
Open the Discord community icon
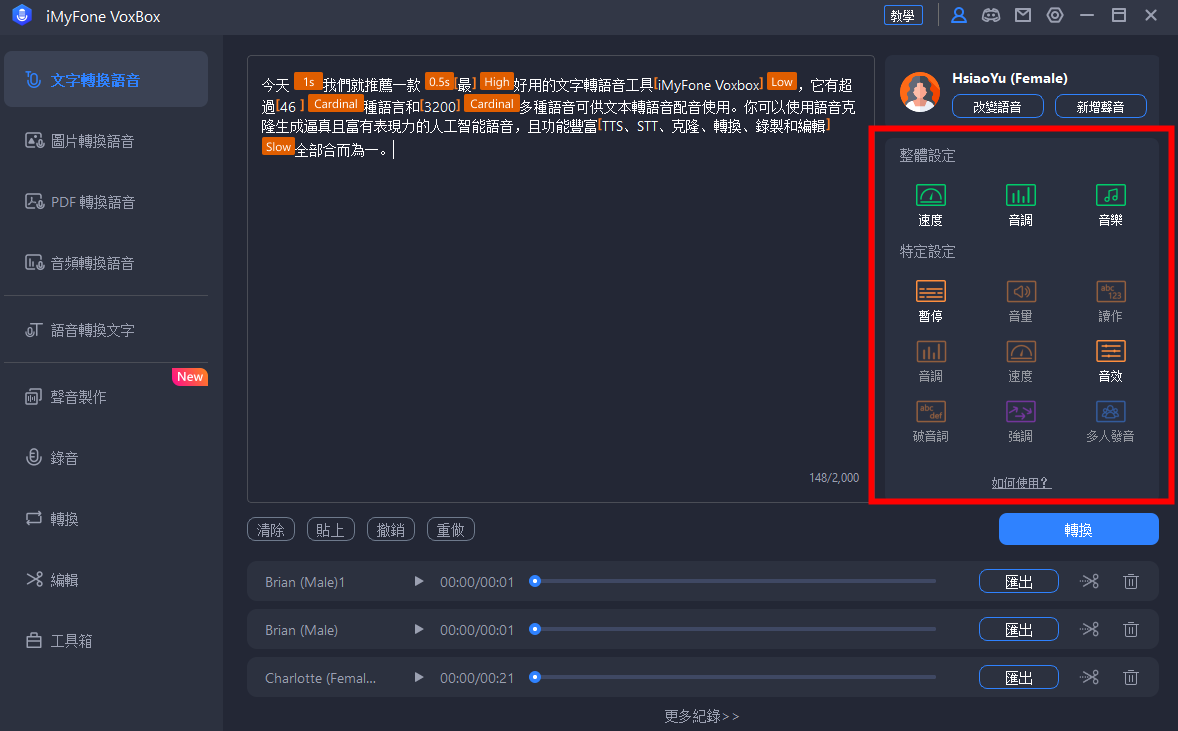pyautogui.click(x=991, y=15)
